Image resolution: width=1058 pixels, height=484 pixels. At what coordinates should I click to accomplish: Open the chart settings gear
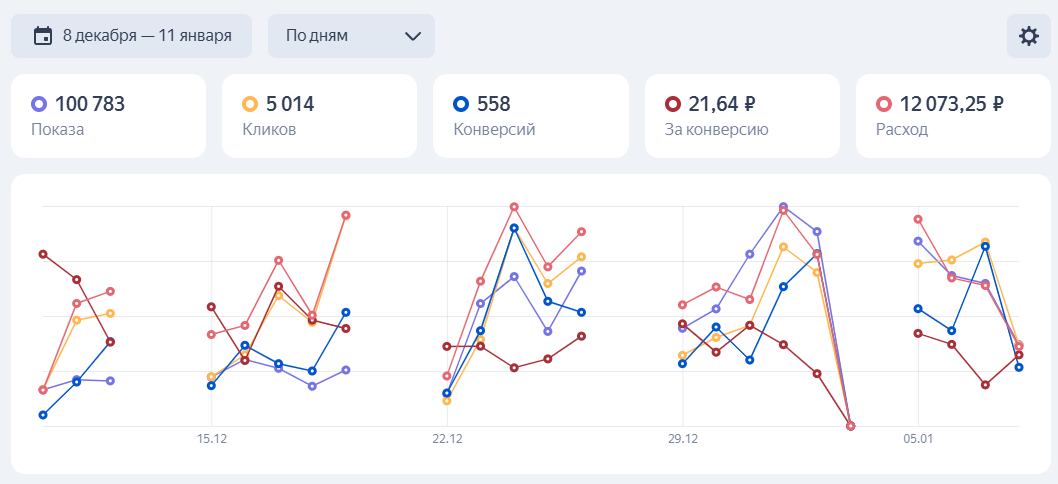(1028, 36)
